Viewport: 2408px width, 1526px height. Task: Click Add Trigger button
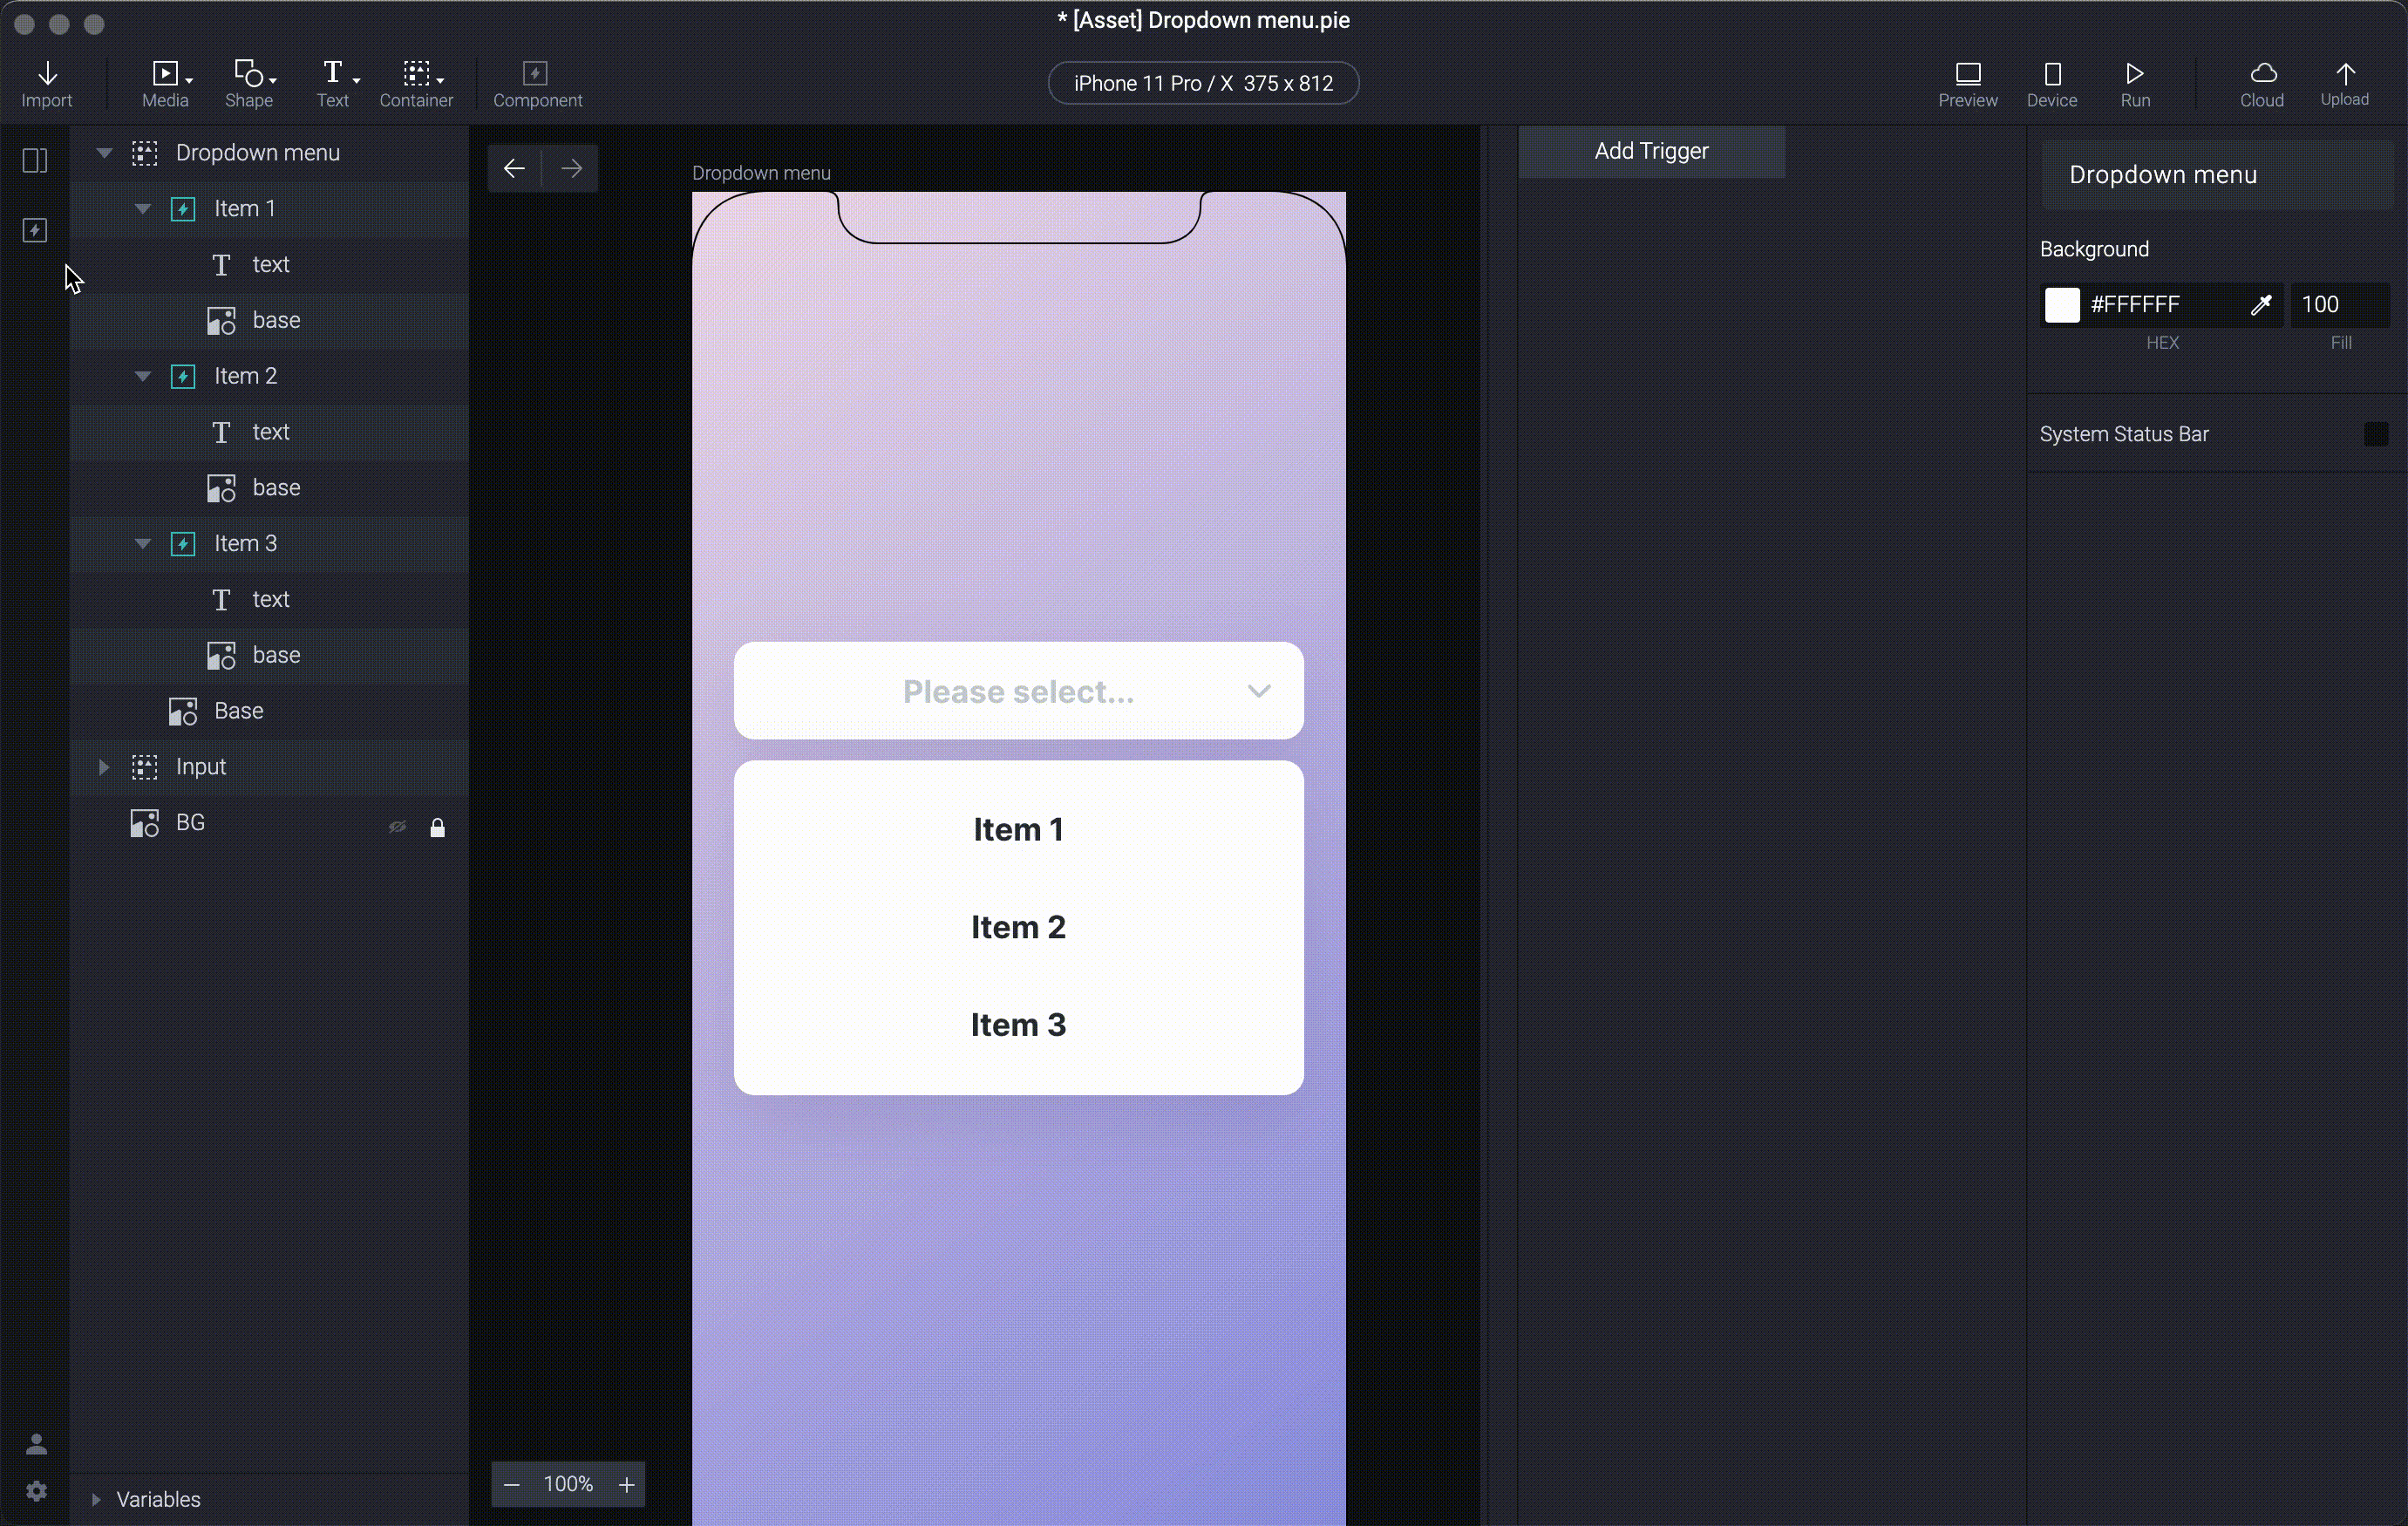pos(1651,149)
